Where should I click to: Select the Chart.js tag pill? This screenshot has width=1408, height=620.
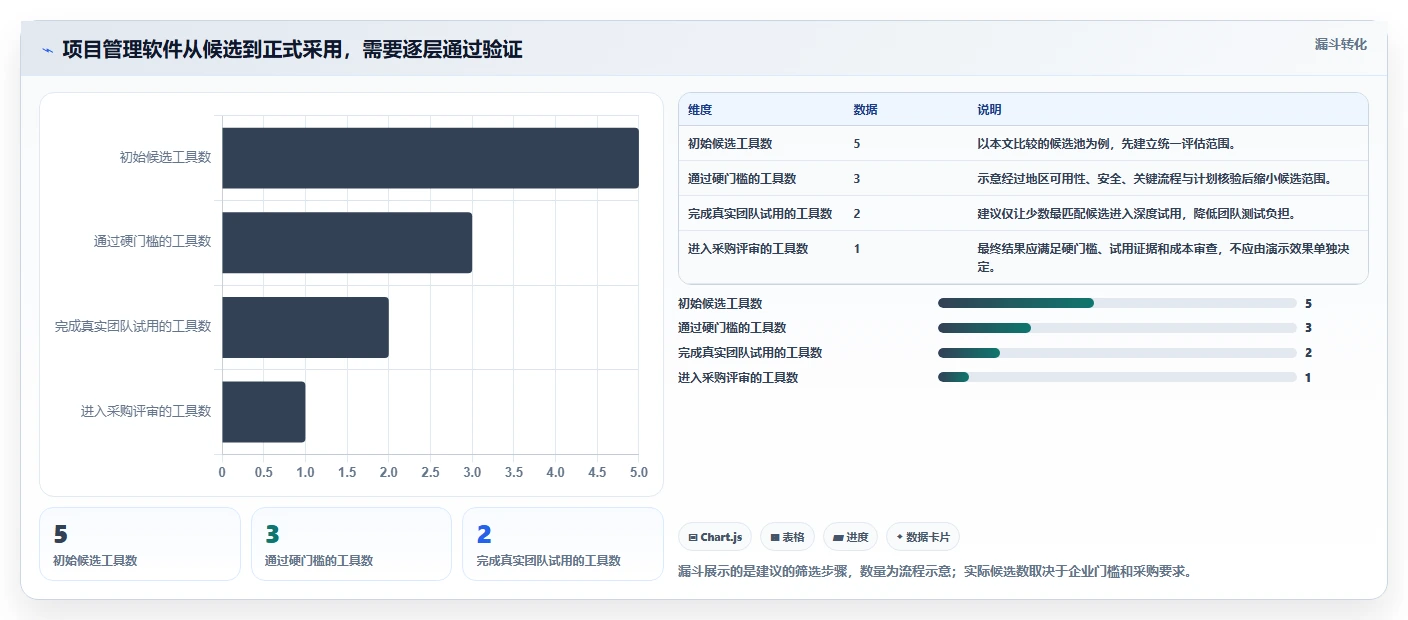715,537
